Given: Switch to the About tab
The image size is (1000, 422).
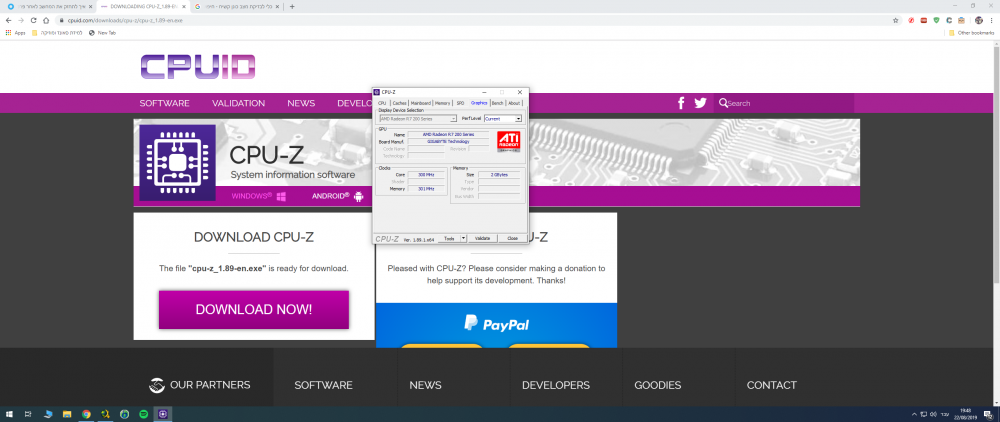Looking at the screenshot, I should point(514,103).
